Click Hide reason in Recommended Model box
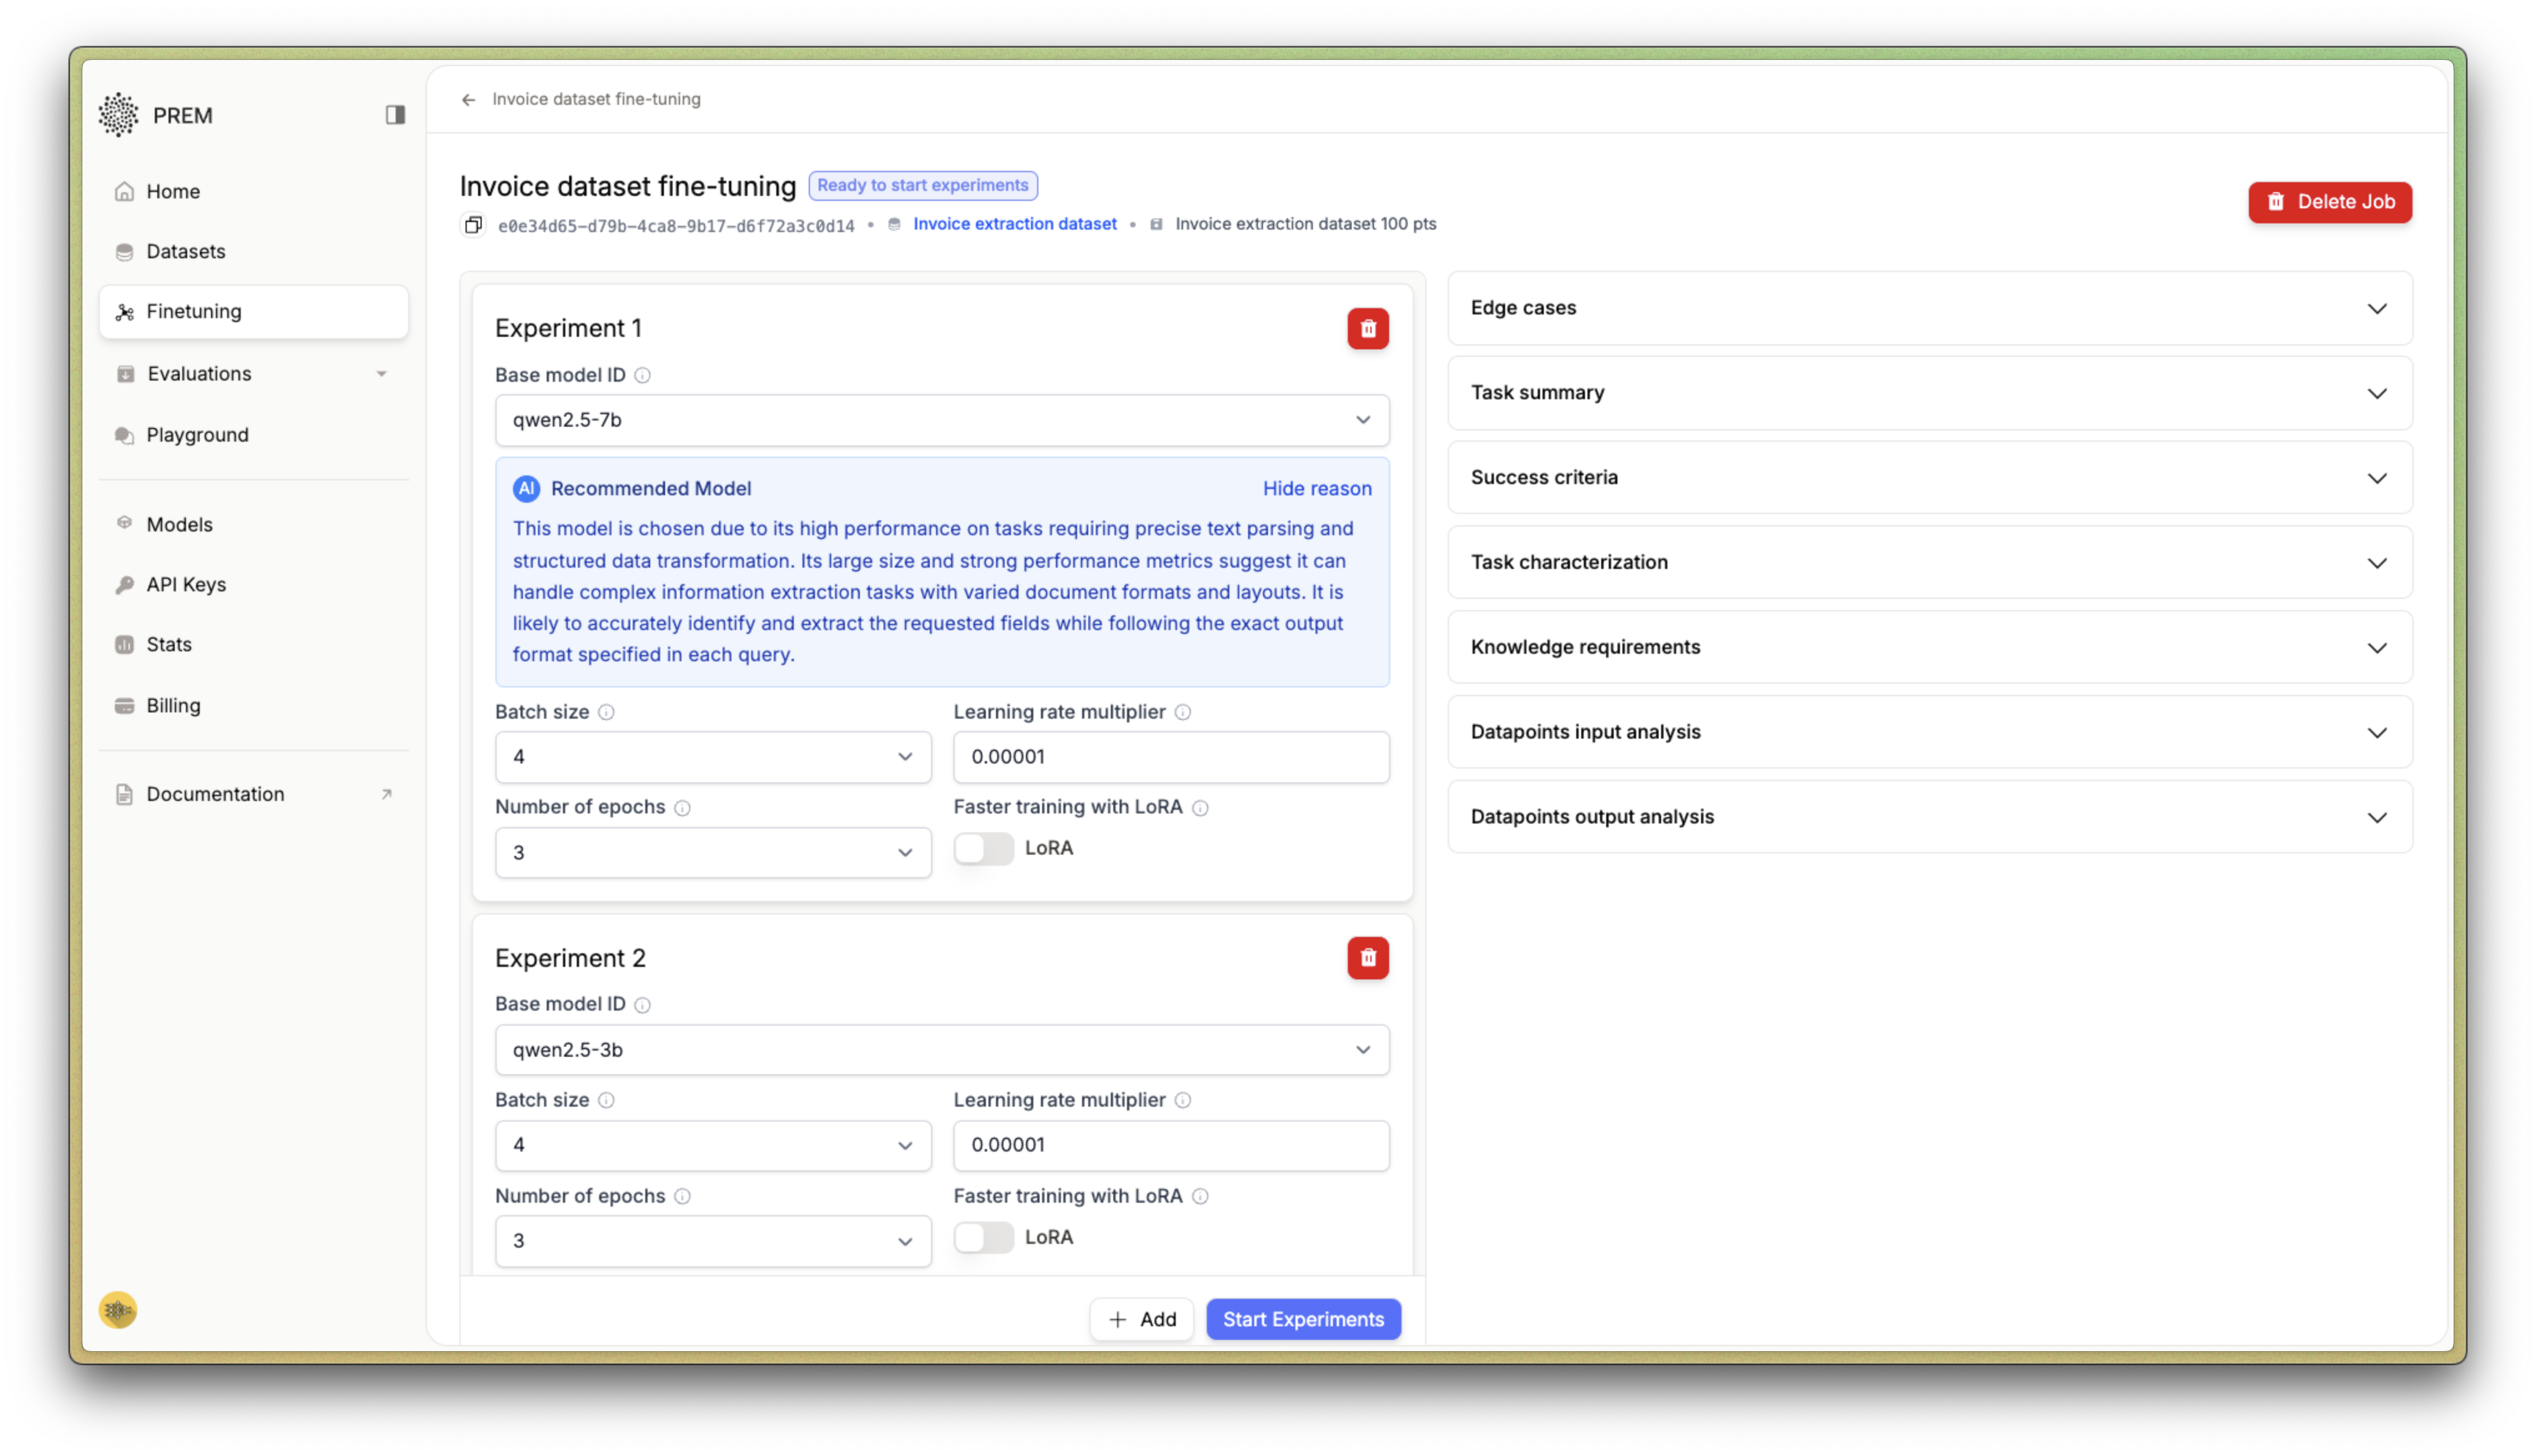2536x1456 pixels. click(x=1316, y=489)
